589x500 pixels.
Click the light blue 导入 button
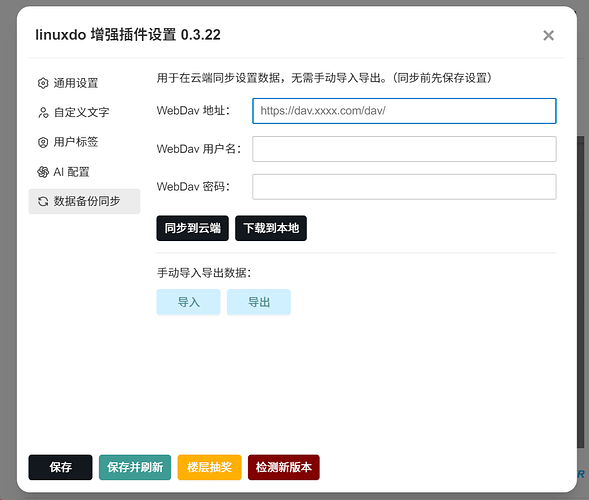(x=188, y=302)
